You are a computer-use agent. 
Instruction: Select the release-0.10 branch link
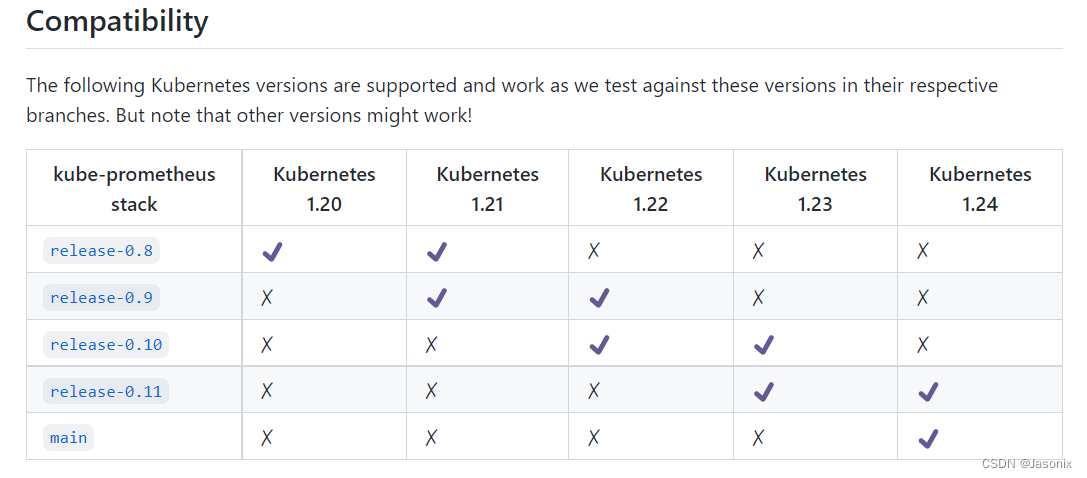pos(105,344)
